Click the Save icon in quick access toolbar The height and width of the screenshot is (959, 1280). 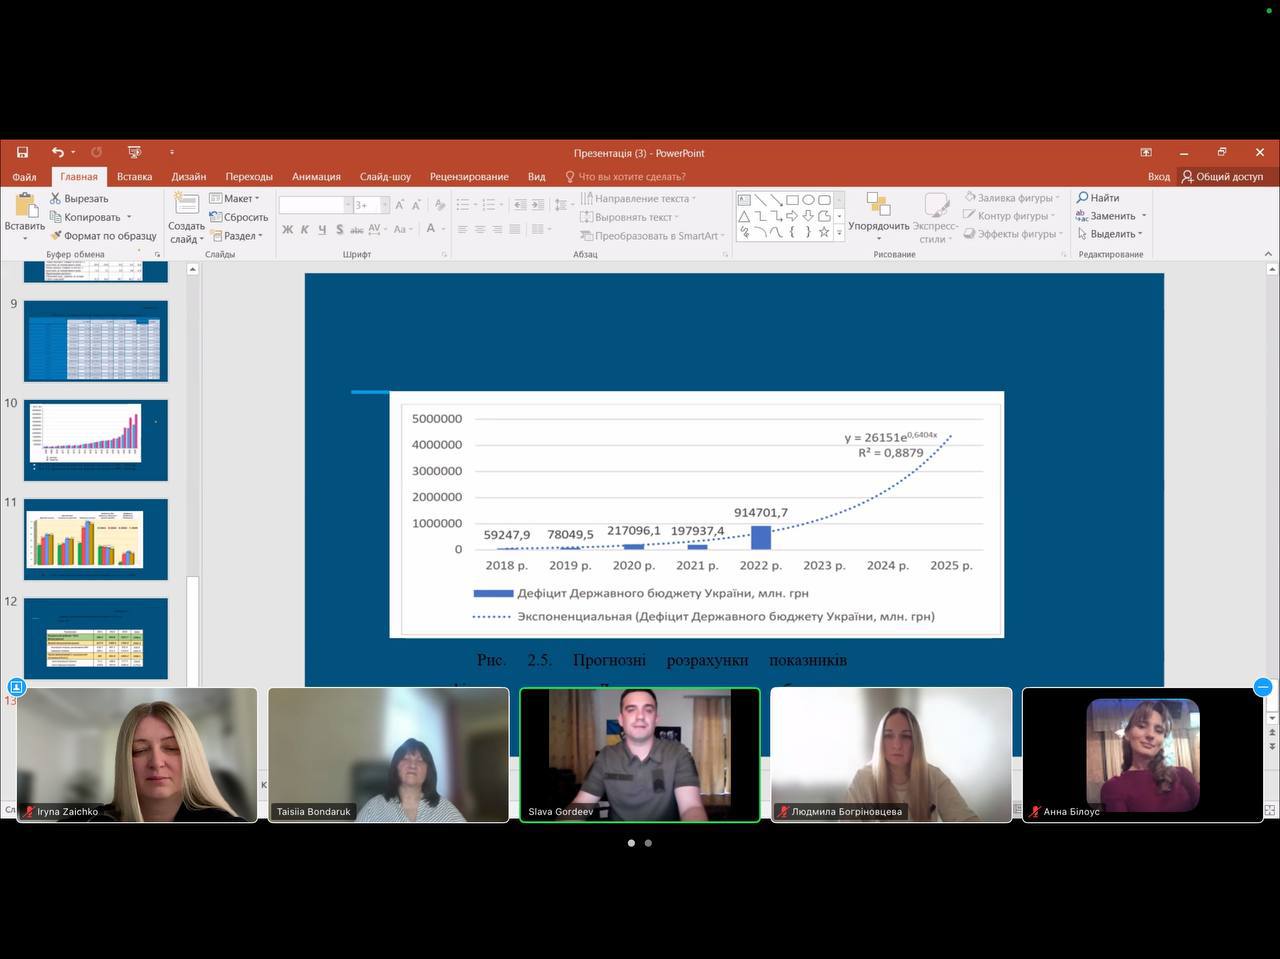click(x=22, y=153)
